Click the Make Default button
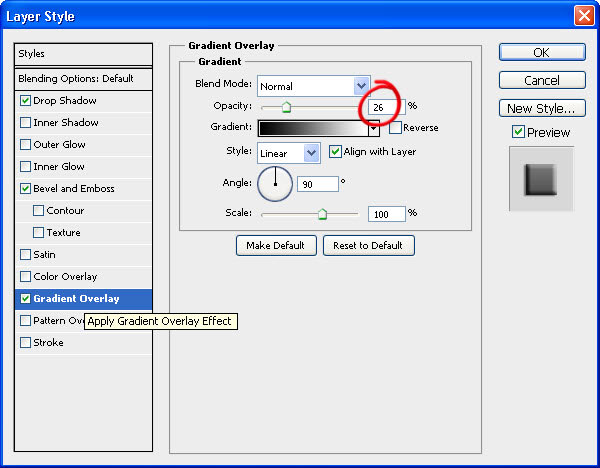This screenshot has width=600, height=468. click(x=276, y=245)
